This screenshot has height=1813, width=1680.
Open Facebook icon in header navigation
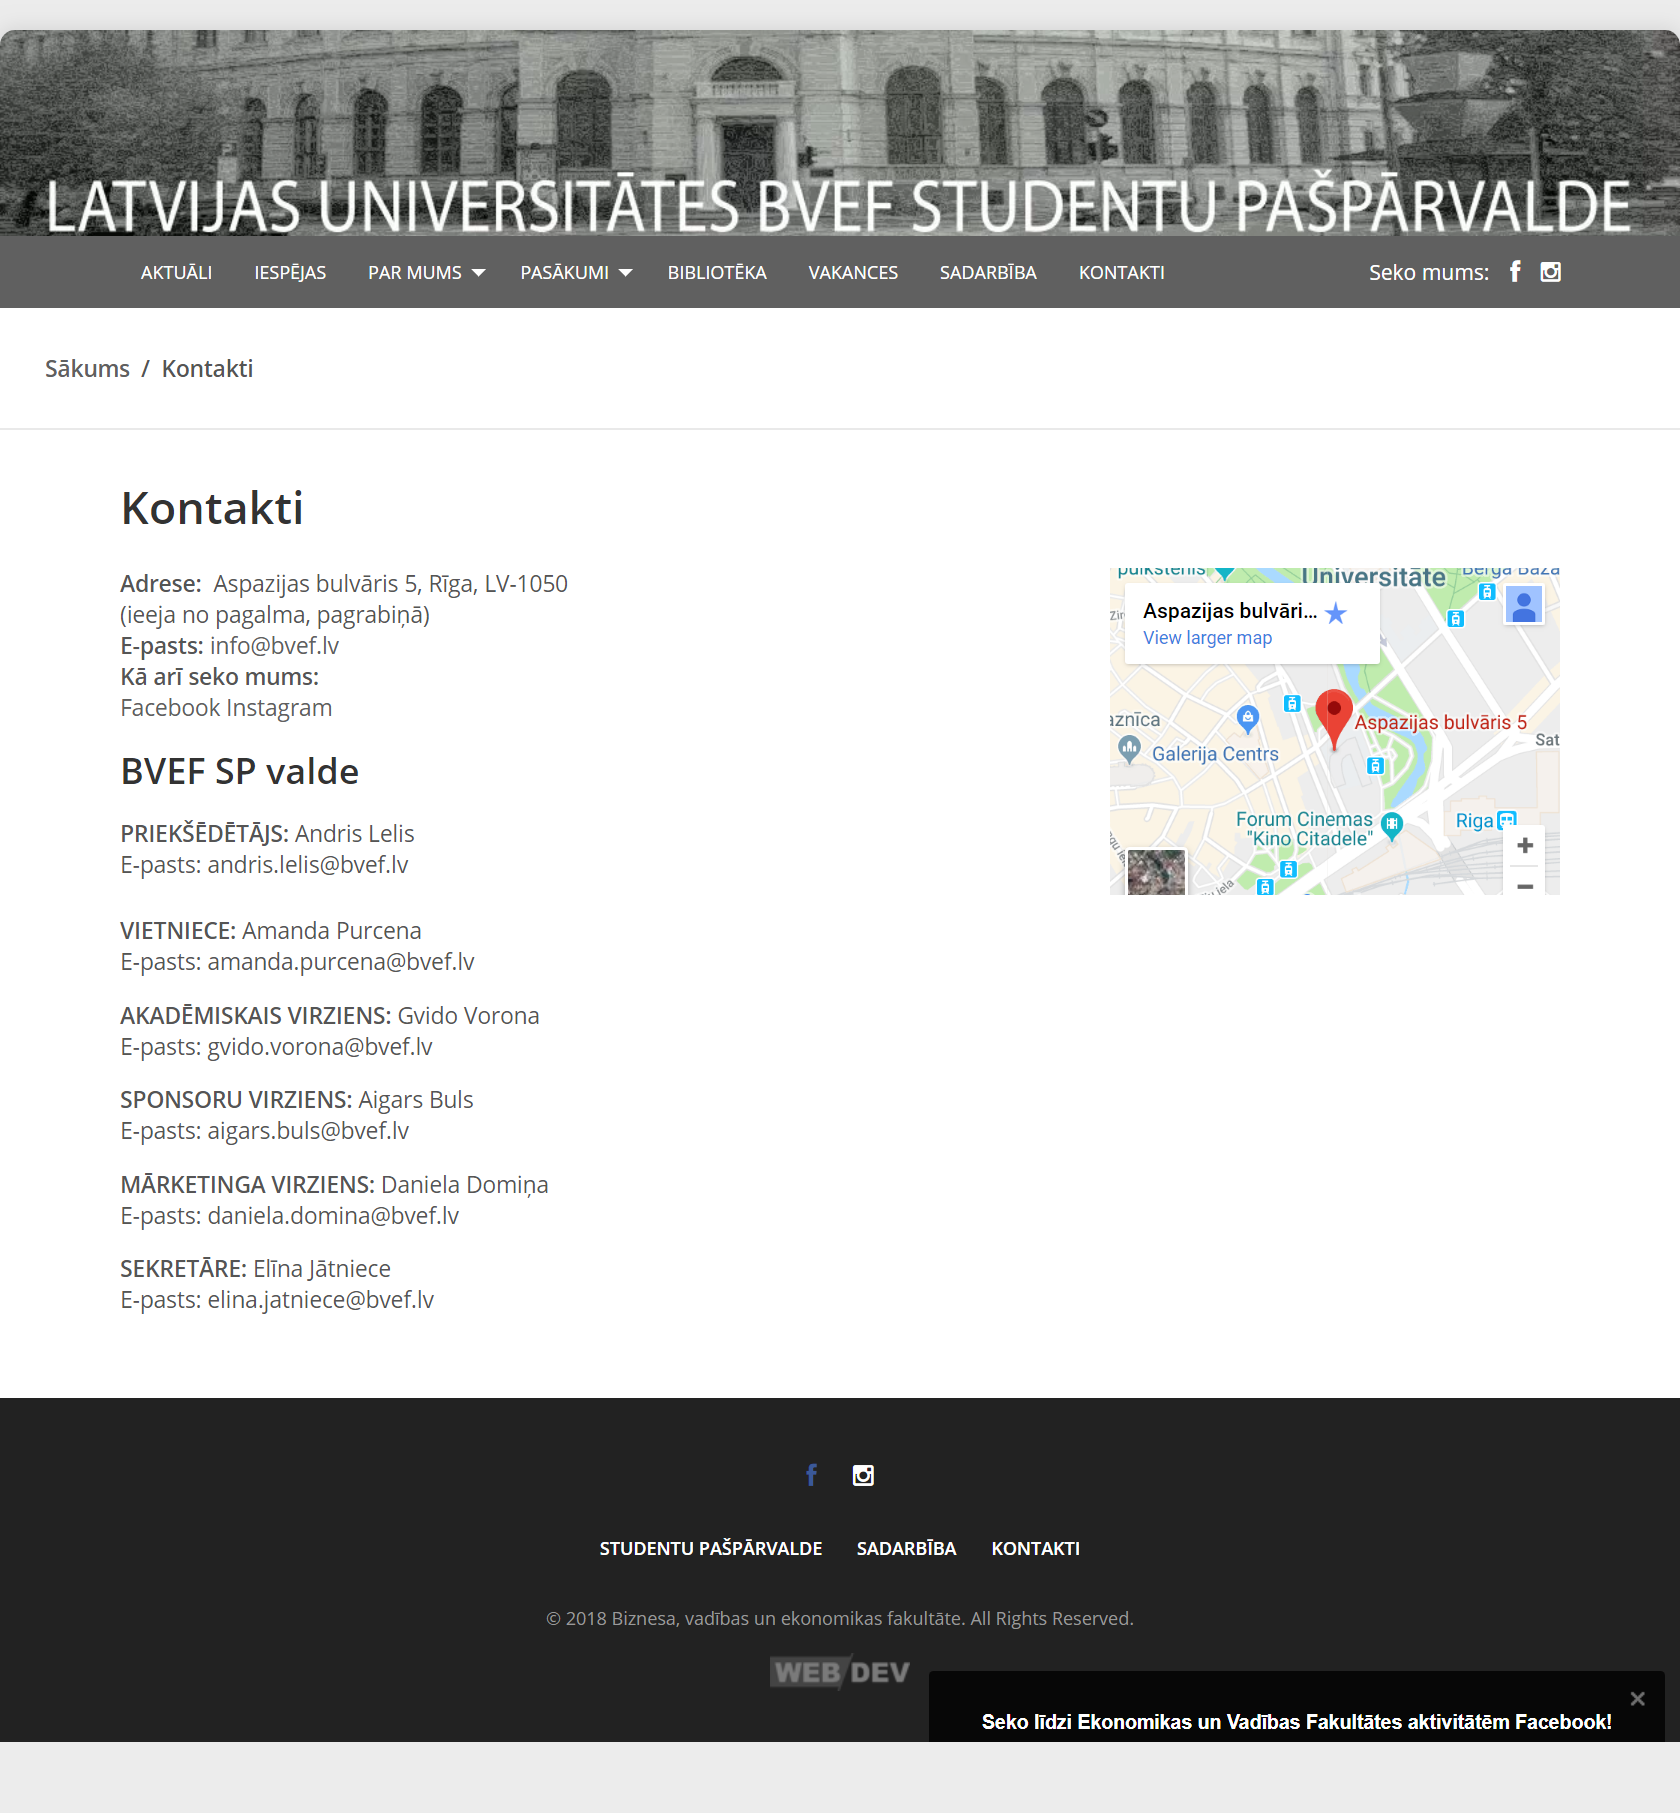[x=1515, y=272]
